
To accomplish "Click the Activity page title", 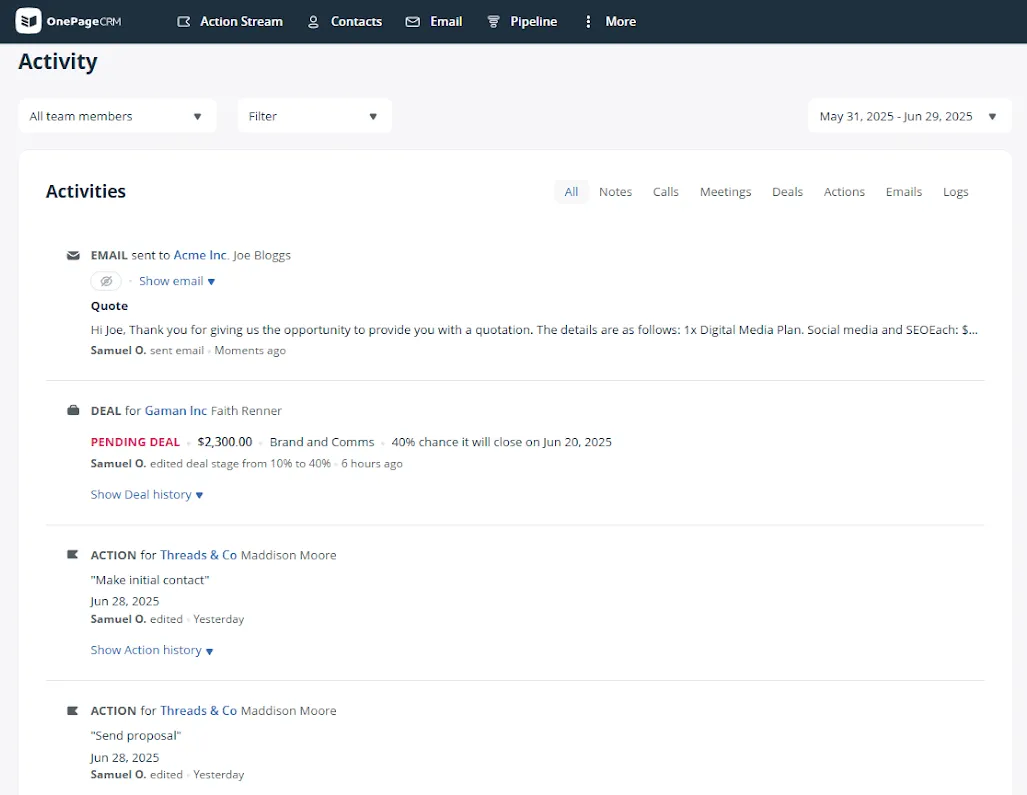I will (58, 62).
